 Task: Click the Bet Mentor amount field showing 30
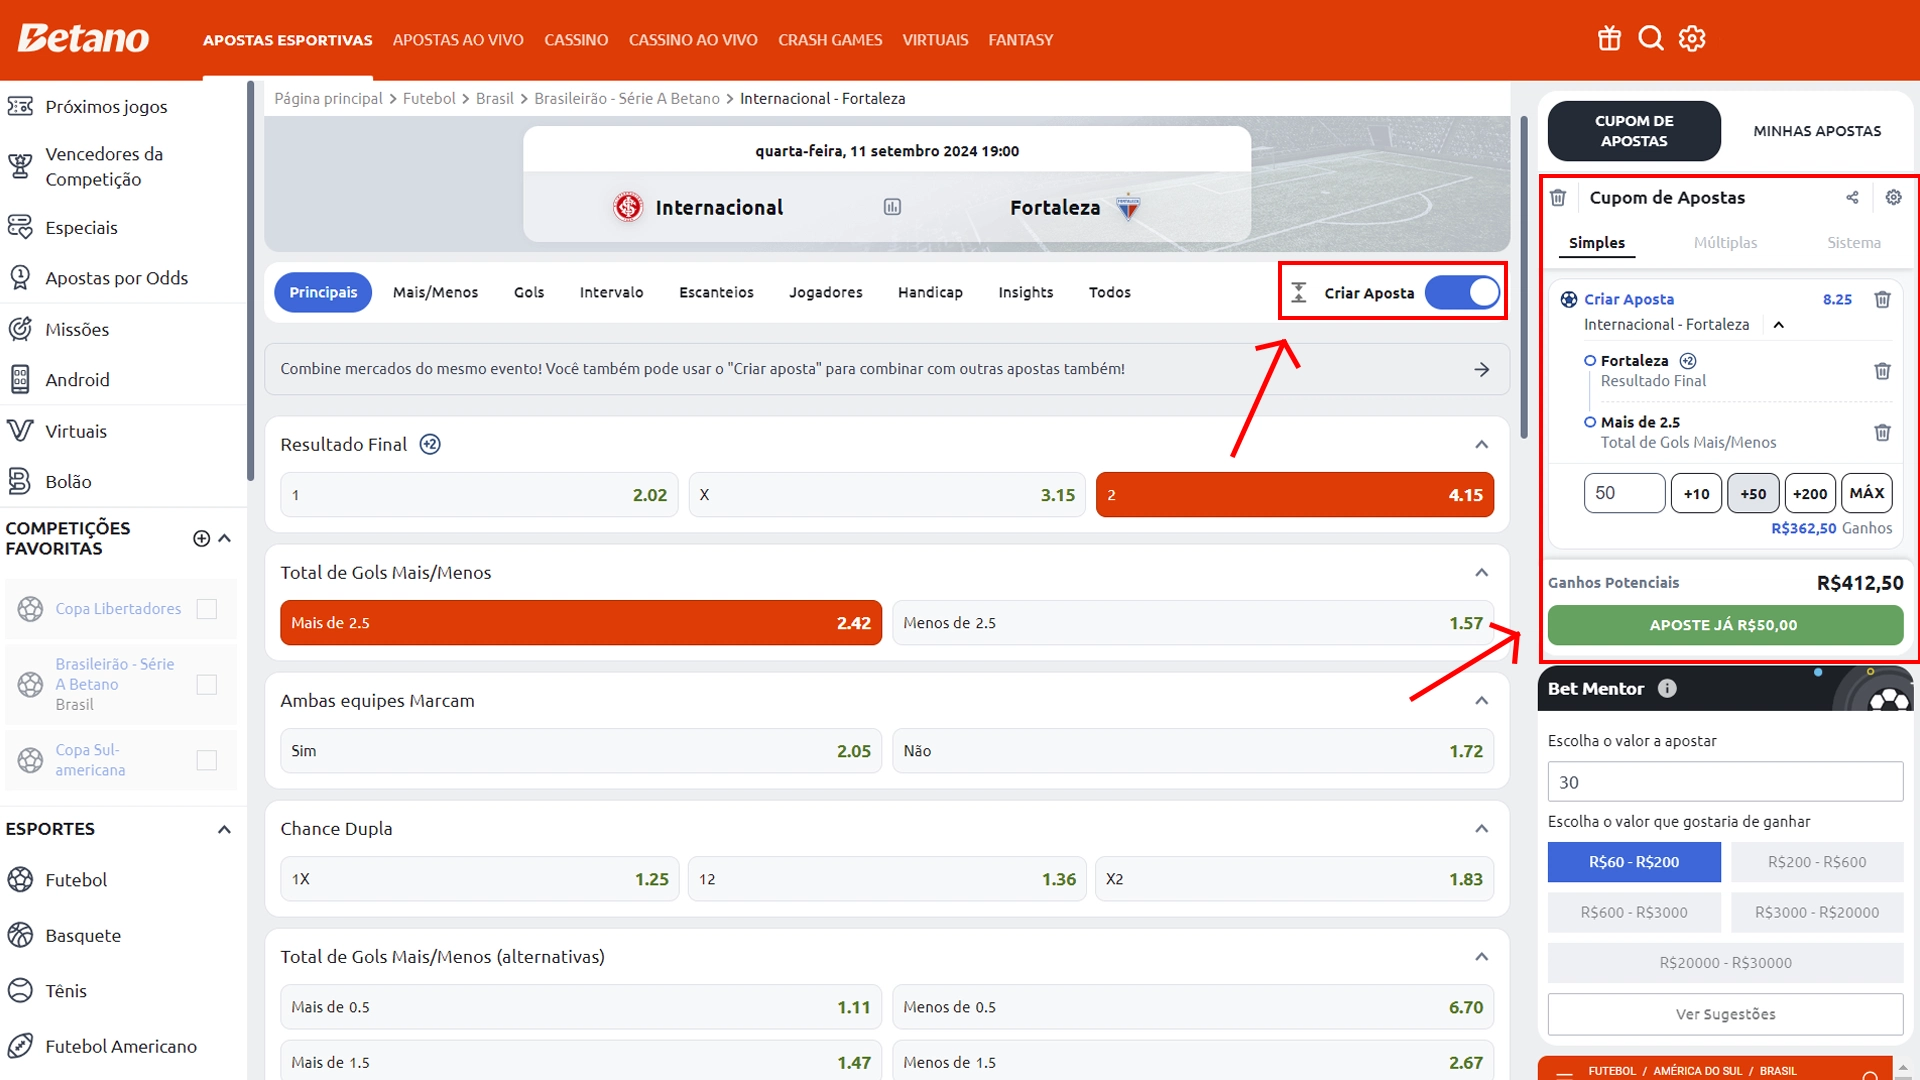pos(1725,782)
